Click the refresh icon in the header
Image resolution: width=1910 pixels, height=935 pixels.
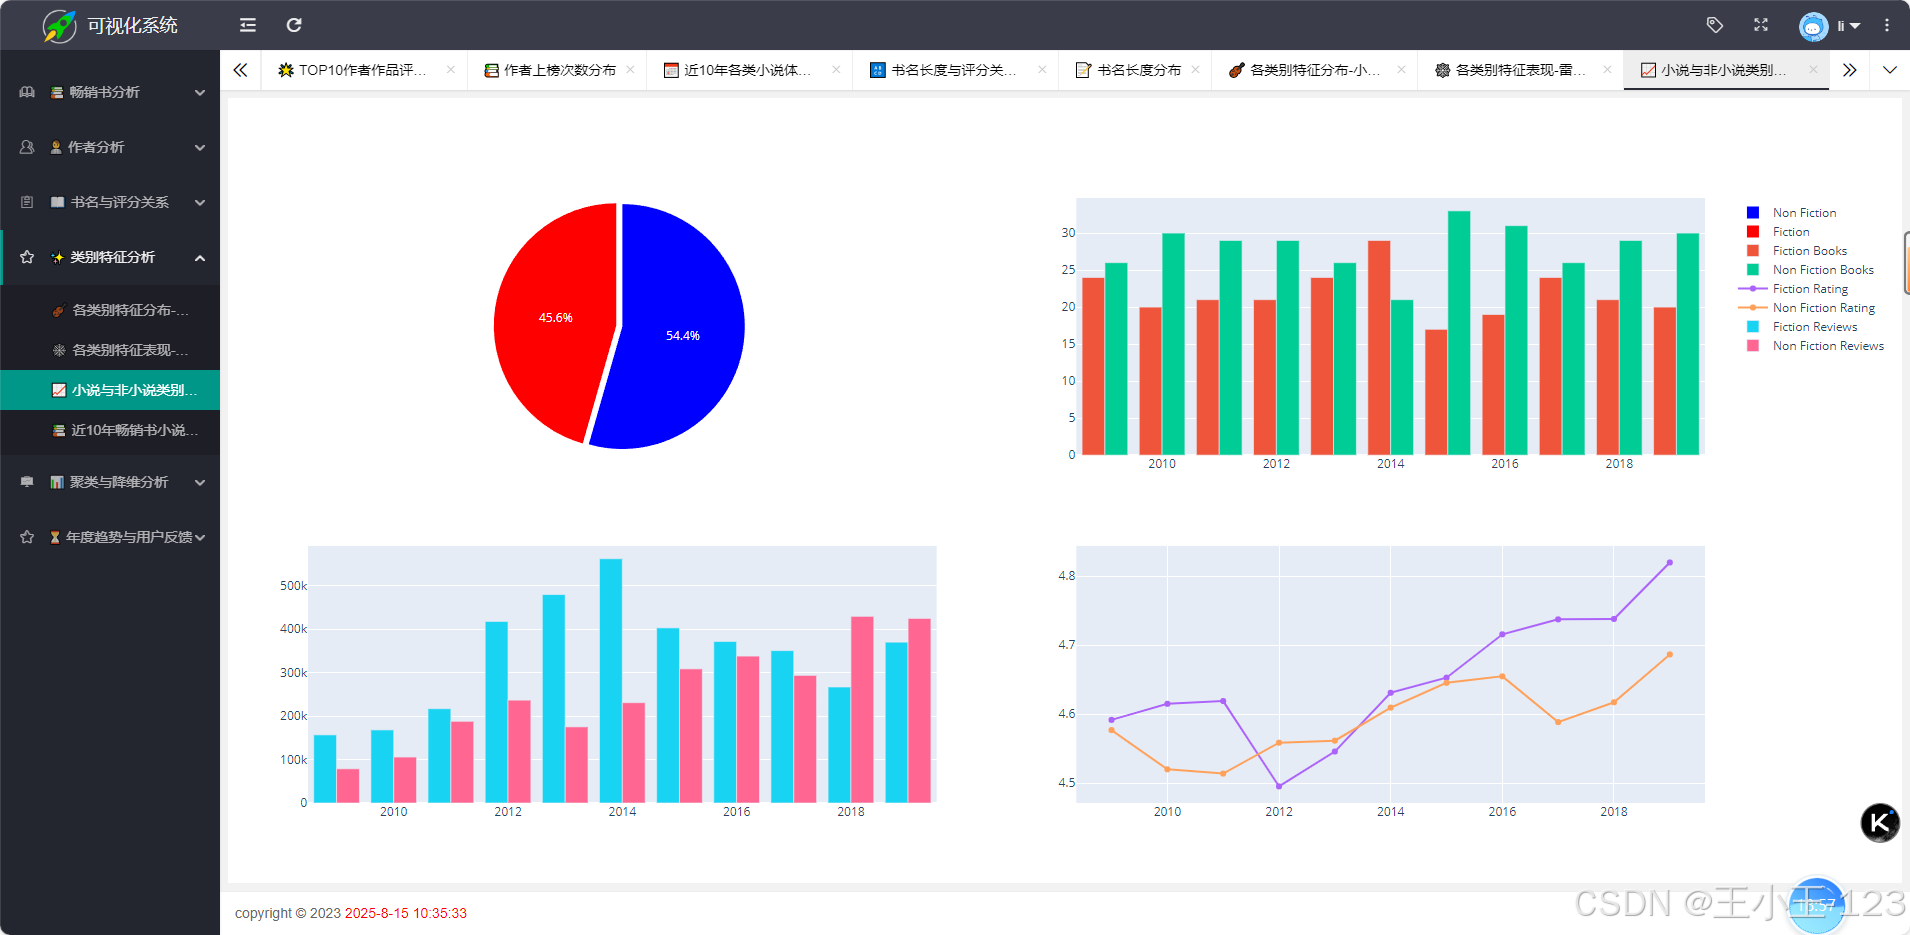click(x=294, y=25)
